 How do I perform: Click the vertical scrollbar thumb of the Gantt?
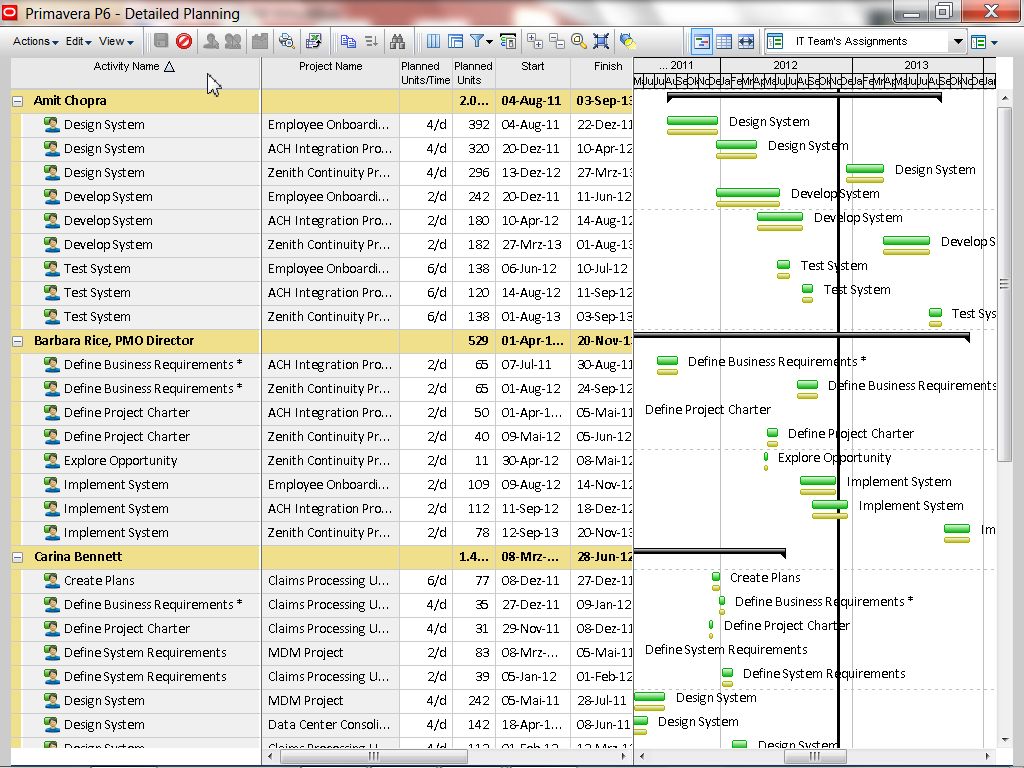(x=1004, y=284)
